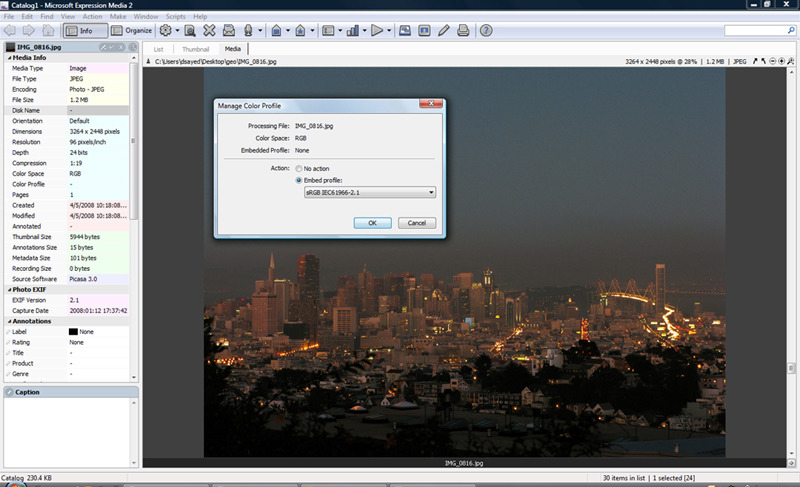
Task: Click the house-with-star catalog icon
Action: coord(301,31)
